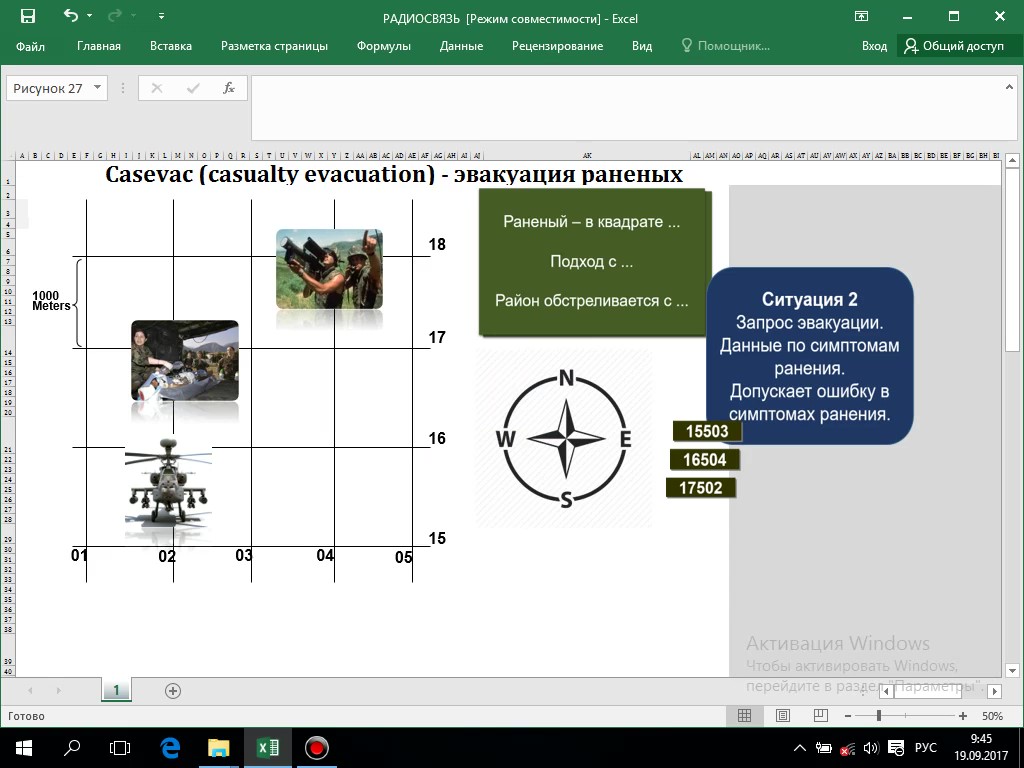Select the soldiers with launcher picture
The height and width of the screenshot is (768, 1024).
pyautogui.click(x=329, y=269)
